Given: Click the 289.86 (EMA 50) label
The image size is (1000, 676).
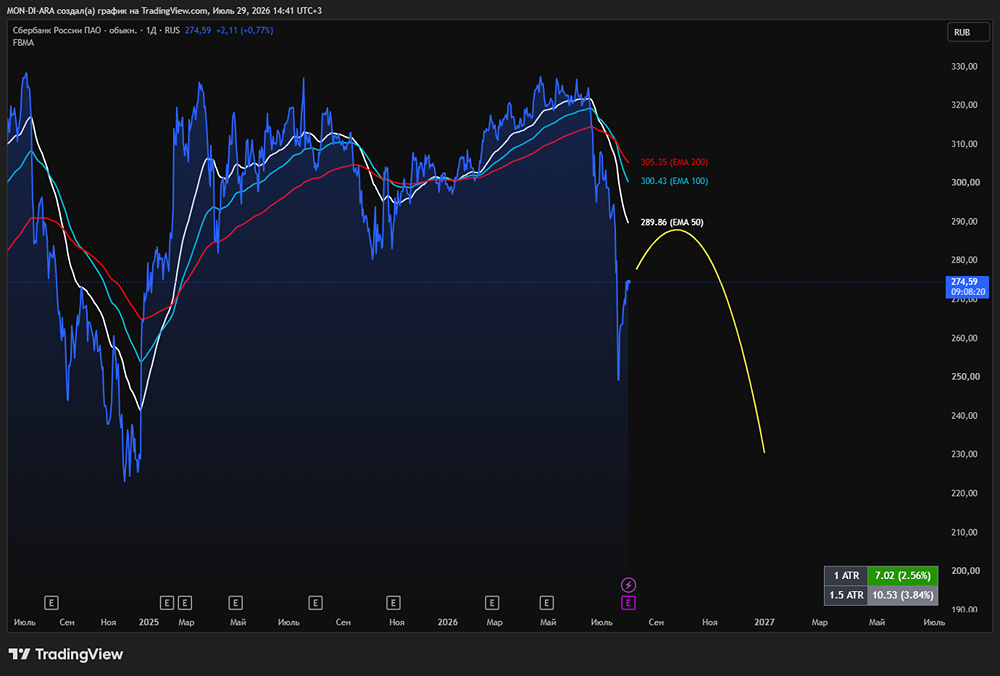Looking at the screenshot, I should 672,223.
